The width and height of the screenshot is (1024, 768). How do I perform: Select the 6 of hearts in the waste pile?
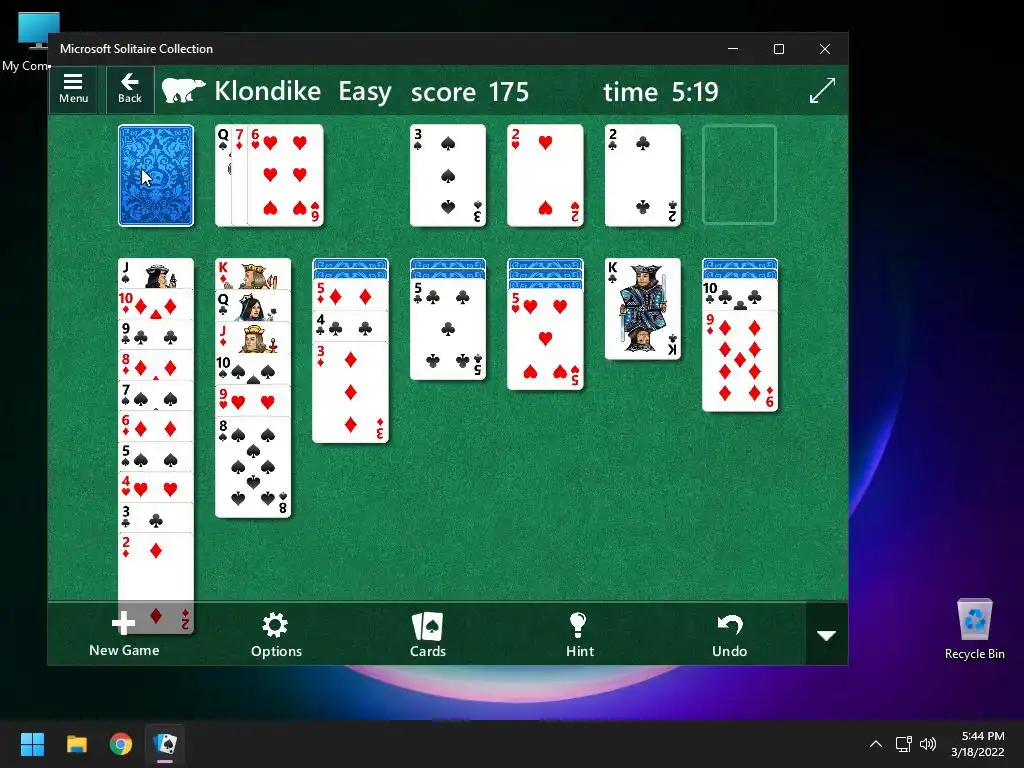tap(286, 175)
